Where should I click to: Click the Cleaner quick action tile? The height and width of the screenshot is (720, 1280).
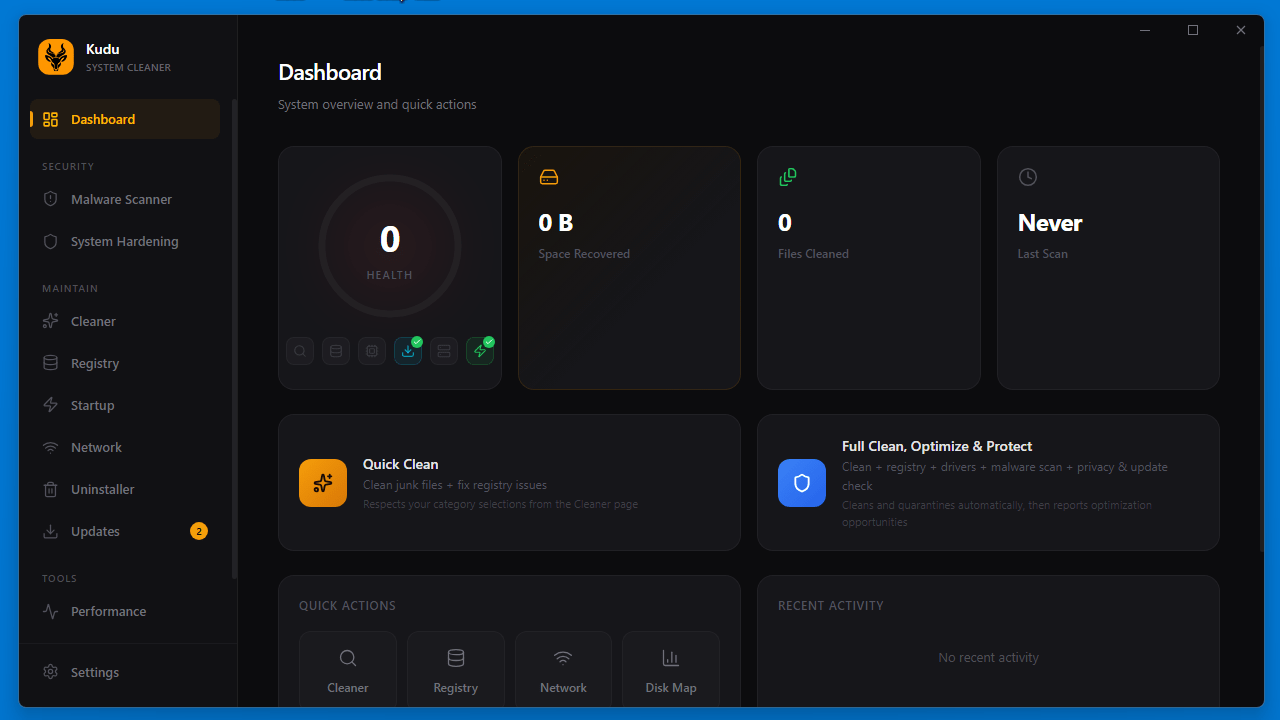coord(348,670)
